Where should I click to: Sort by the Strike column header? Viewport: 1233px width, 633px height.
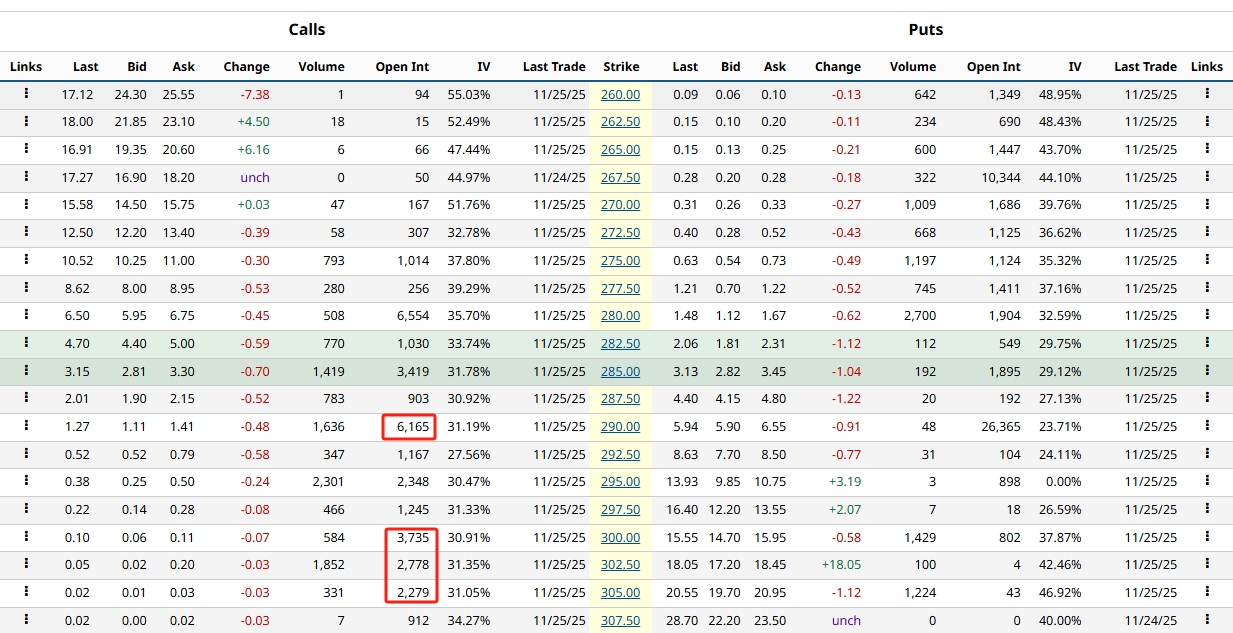point(621,67)
